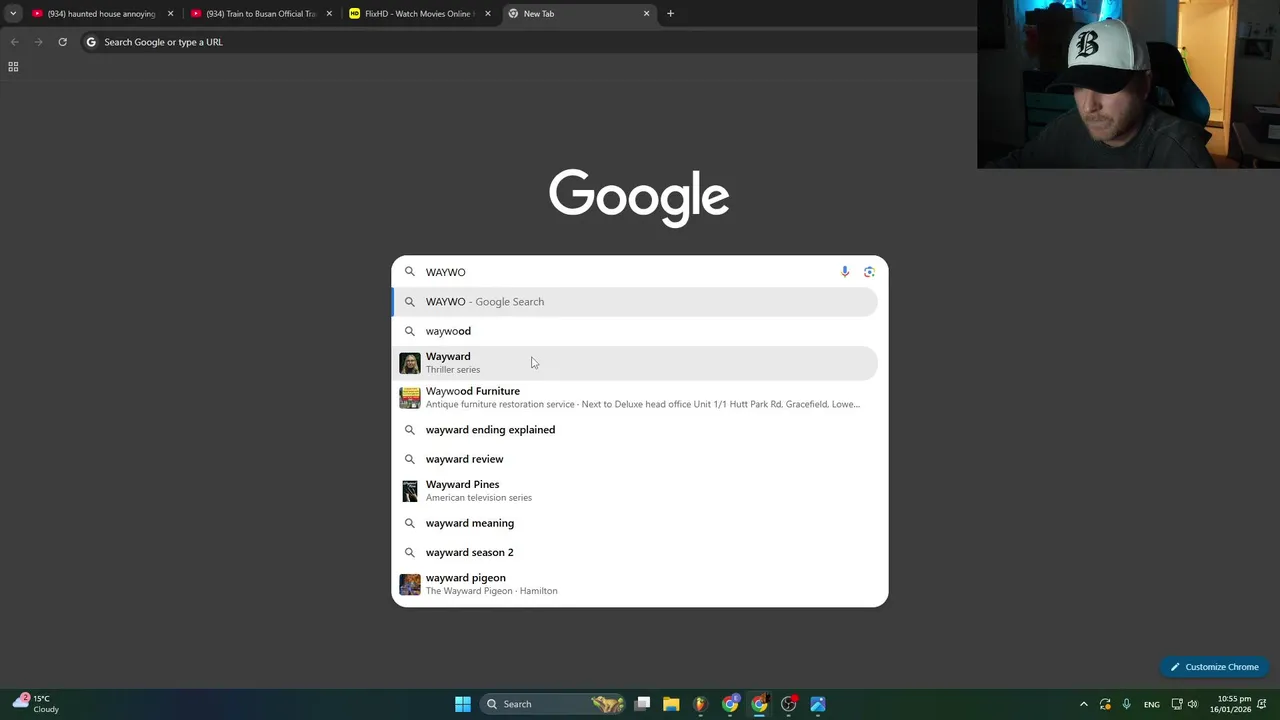1280x720 pixels.
Task: Open File Explorer from the taskbar
Action: click(x=671, y=704)
